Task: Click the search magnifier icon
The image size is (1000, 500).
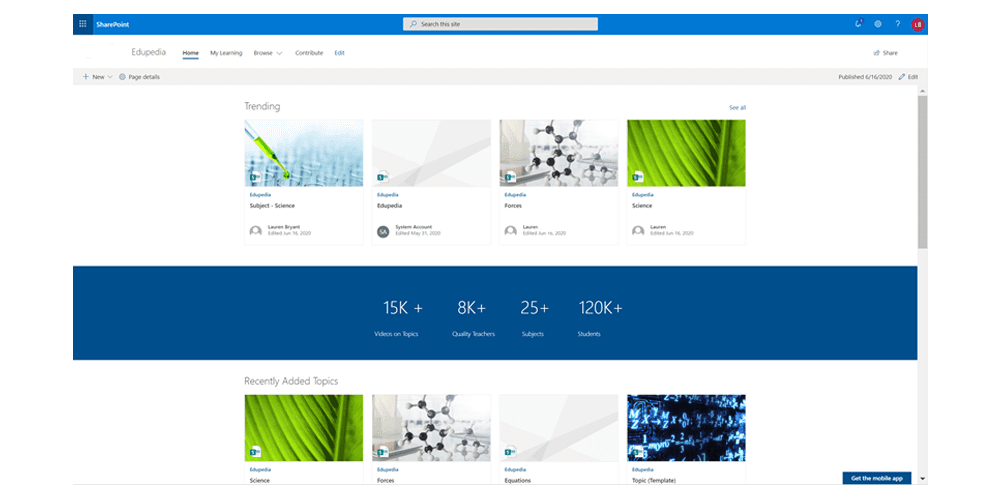Action: click(x=414, y=24)
